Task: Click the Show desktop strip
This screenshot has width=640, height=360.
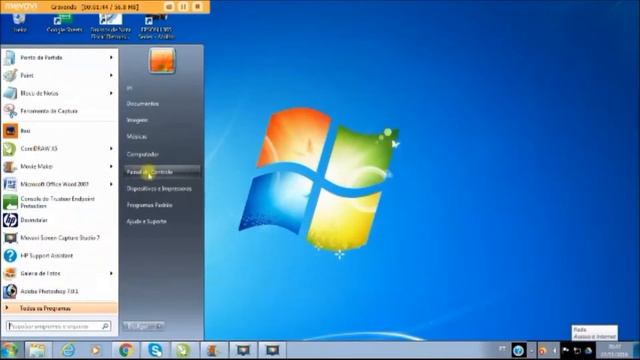Action: [x=636, y=350]
